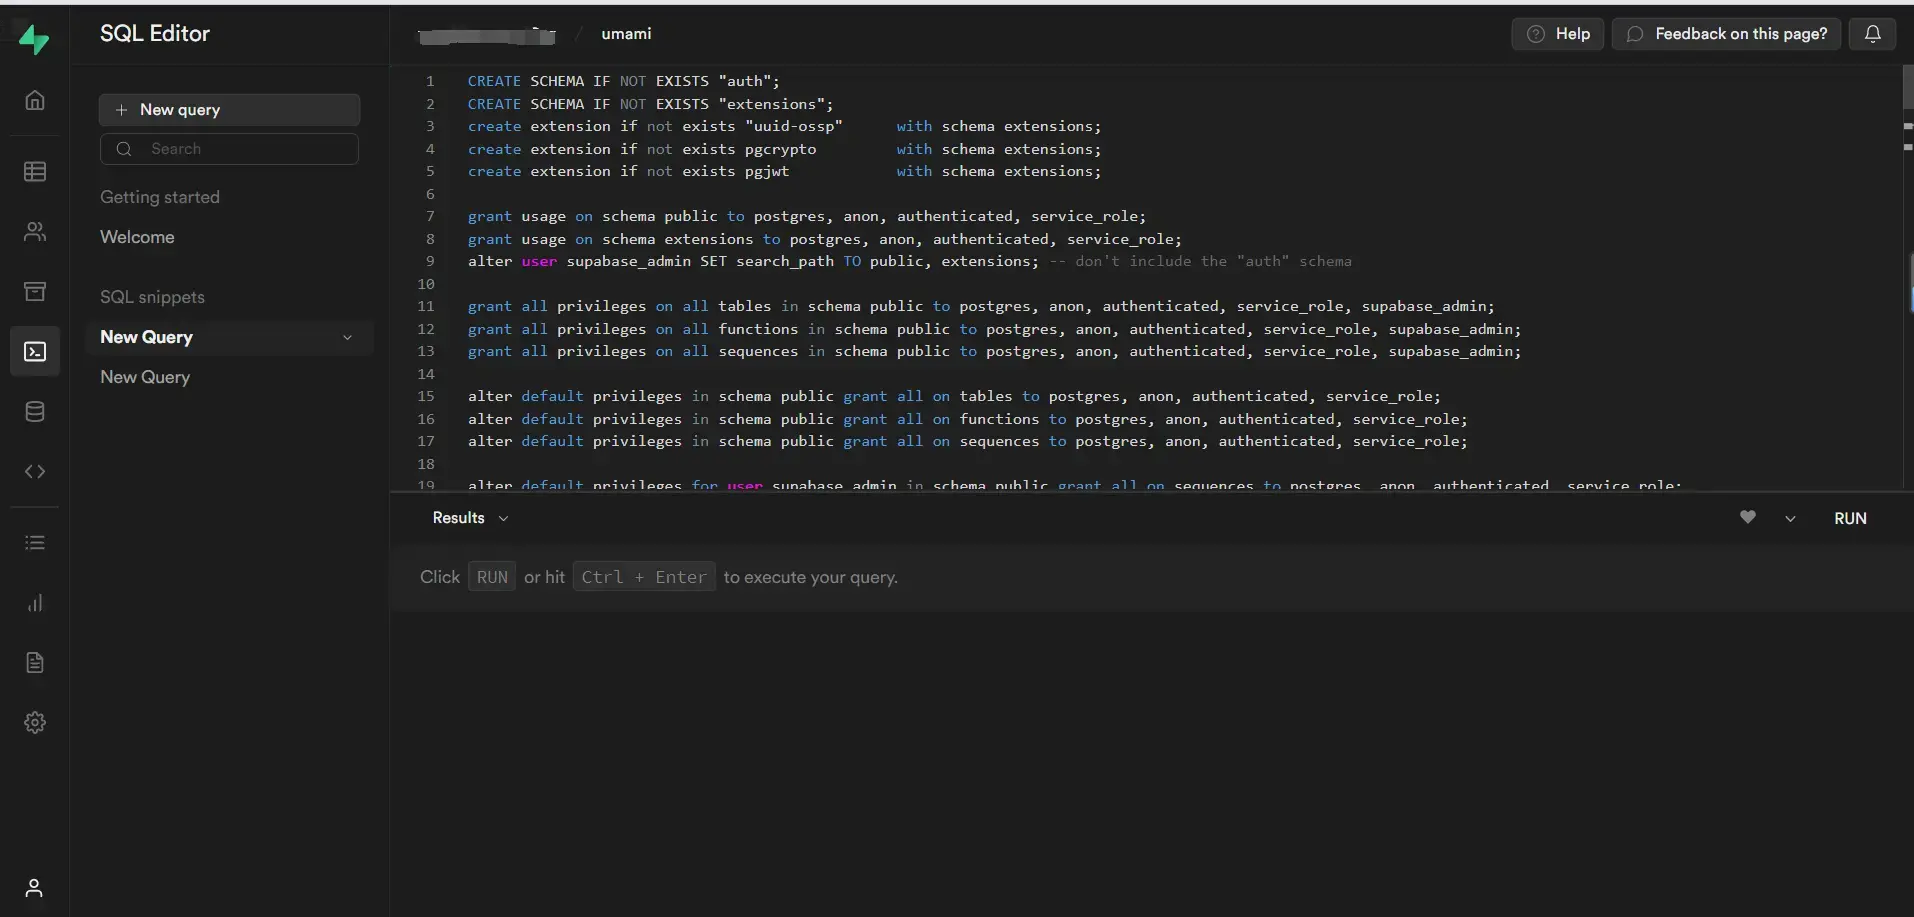Open the Database icon in sidebar
Screen dimensions: 1914x917
coord(35,412)
